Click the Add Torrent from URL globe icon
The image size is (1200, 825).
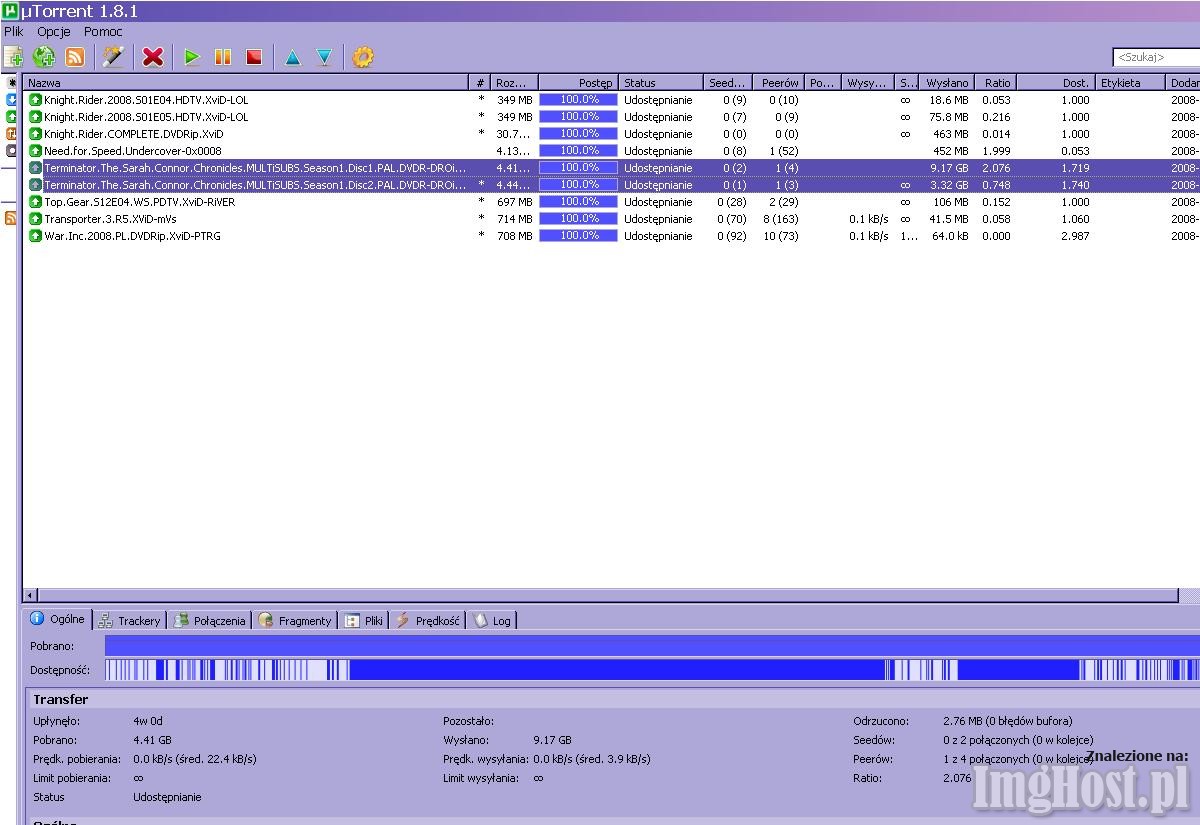coord(44,57)
